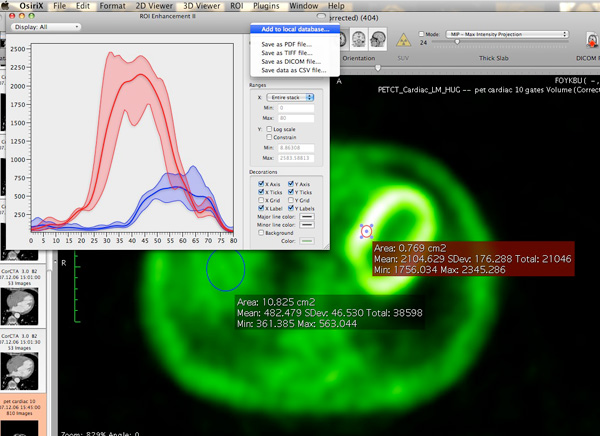Viewport: 600px width, 436px height.
Task: Open the Display: All dropdown
Action: click(46, 27)
